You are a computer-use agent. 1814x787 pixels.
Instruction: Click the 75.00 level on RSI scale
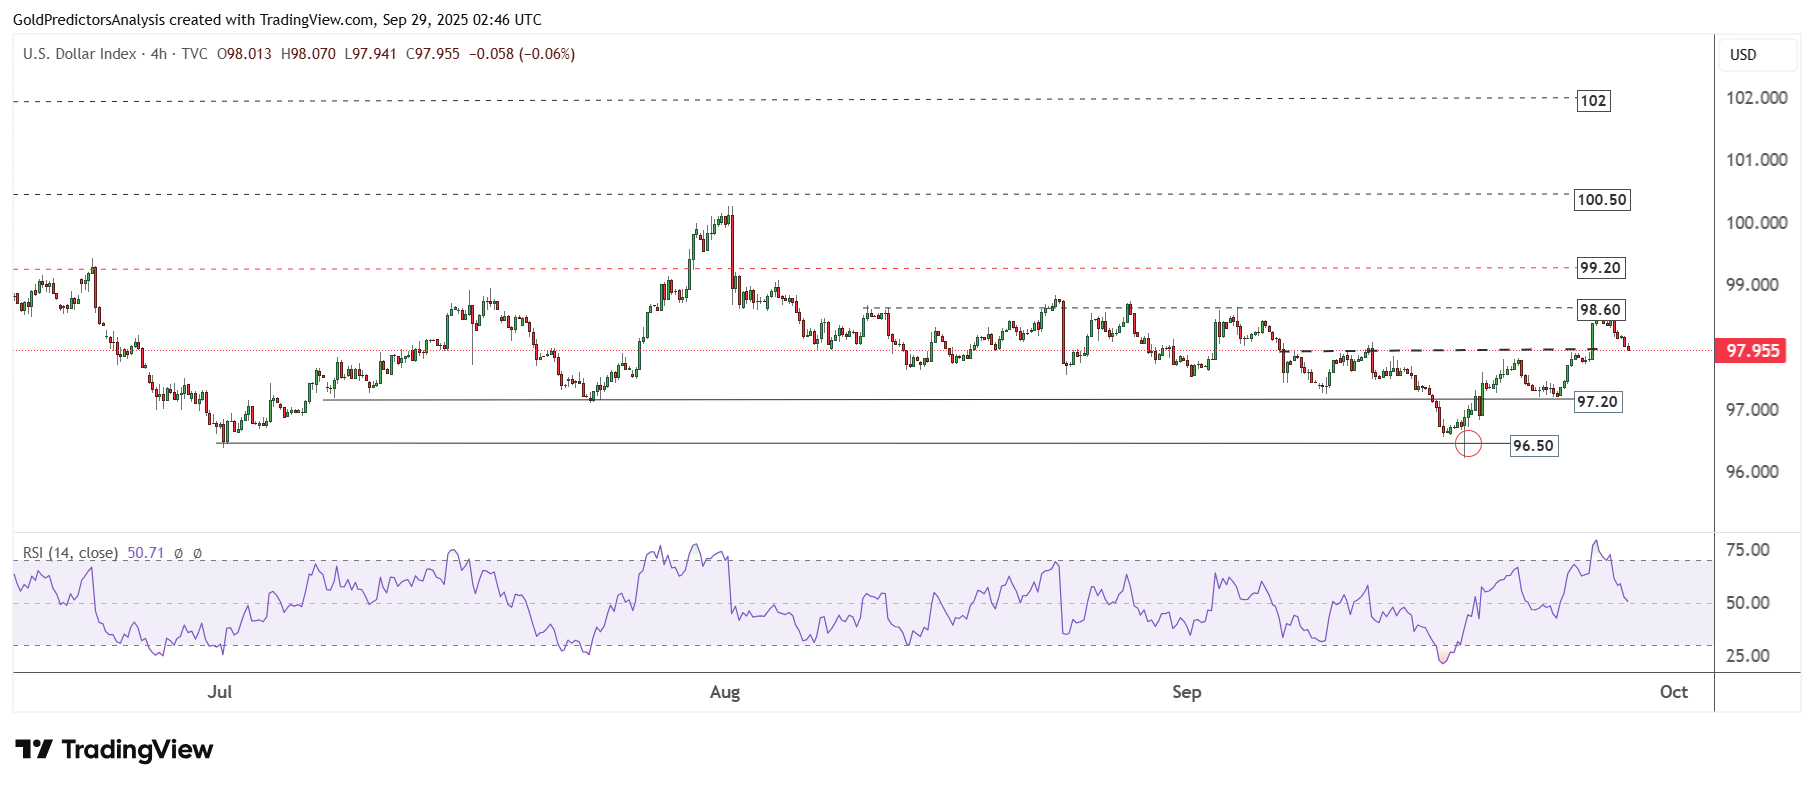click(x=1747, y=550)
